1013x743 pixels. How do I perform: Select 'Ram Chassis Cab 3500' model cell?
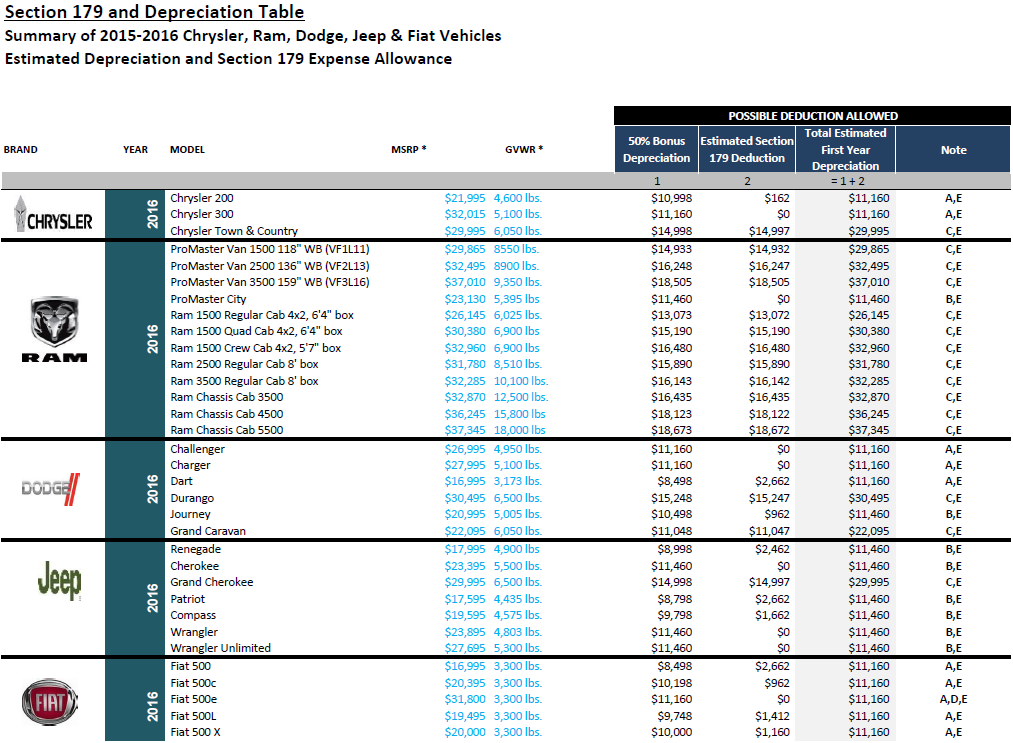tap(227, 397)
